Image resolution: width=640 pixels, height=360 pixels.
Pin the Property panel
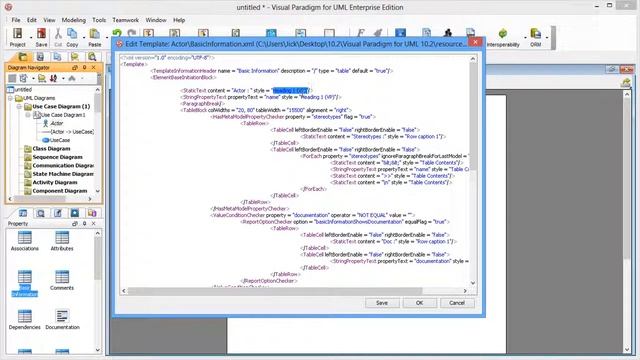(84, 224)
